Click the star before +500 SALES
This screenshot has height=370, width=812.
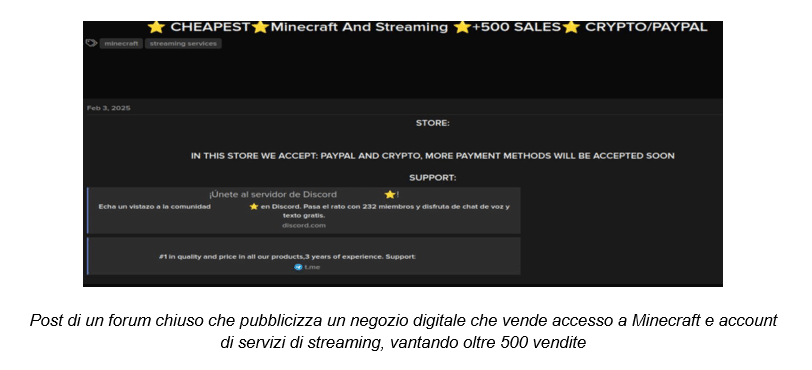coord(462,27)
